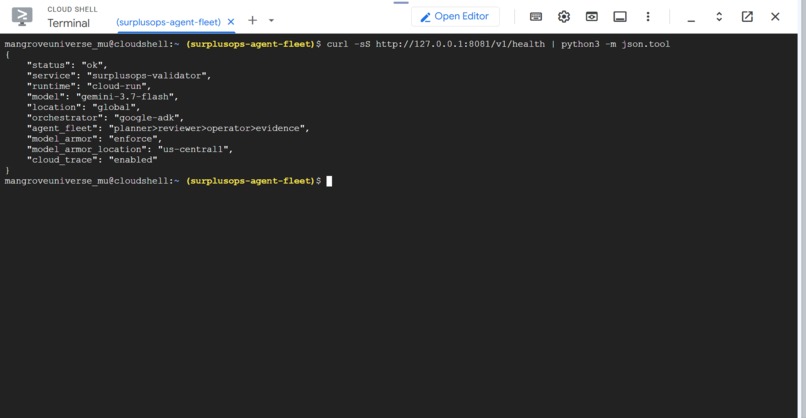Click the Terminal title label
The width and height of the screenshot is (806, 418).
(x=68, y=23)
